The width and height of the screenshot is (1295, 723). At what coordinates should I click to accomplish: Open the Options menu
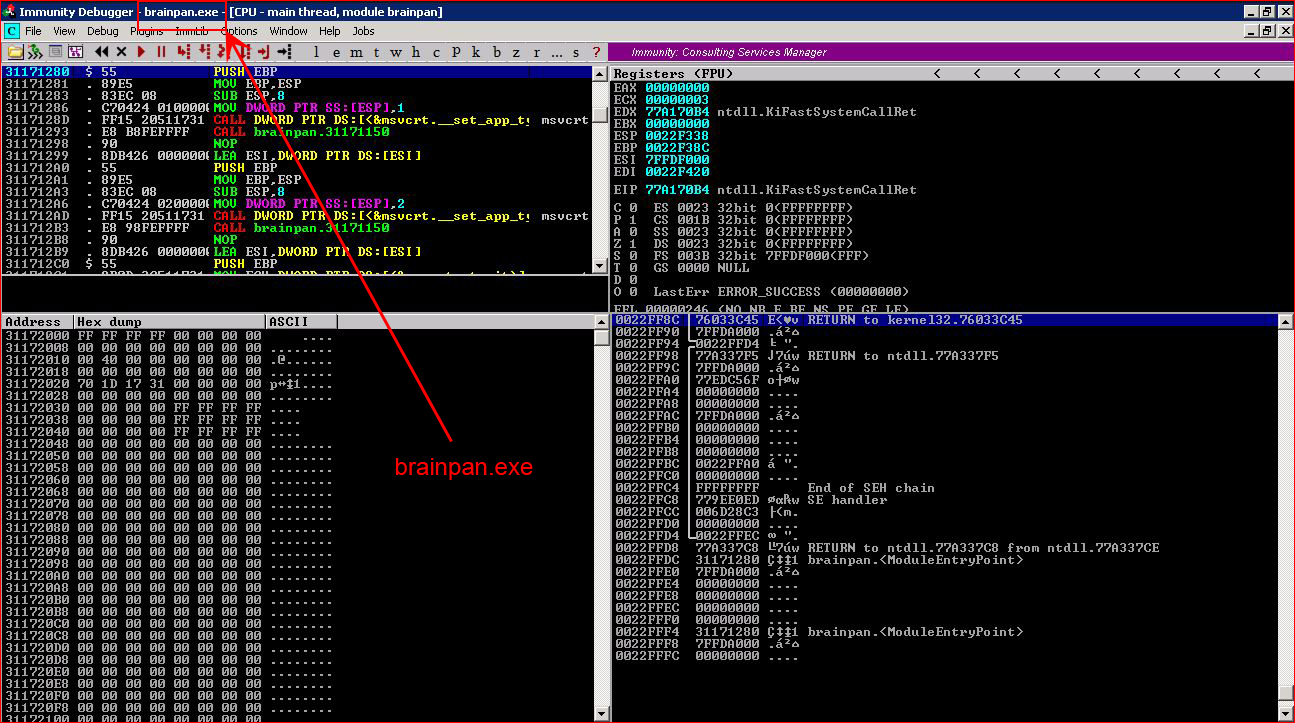(239, 31)
